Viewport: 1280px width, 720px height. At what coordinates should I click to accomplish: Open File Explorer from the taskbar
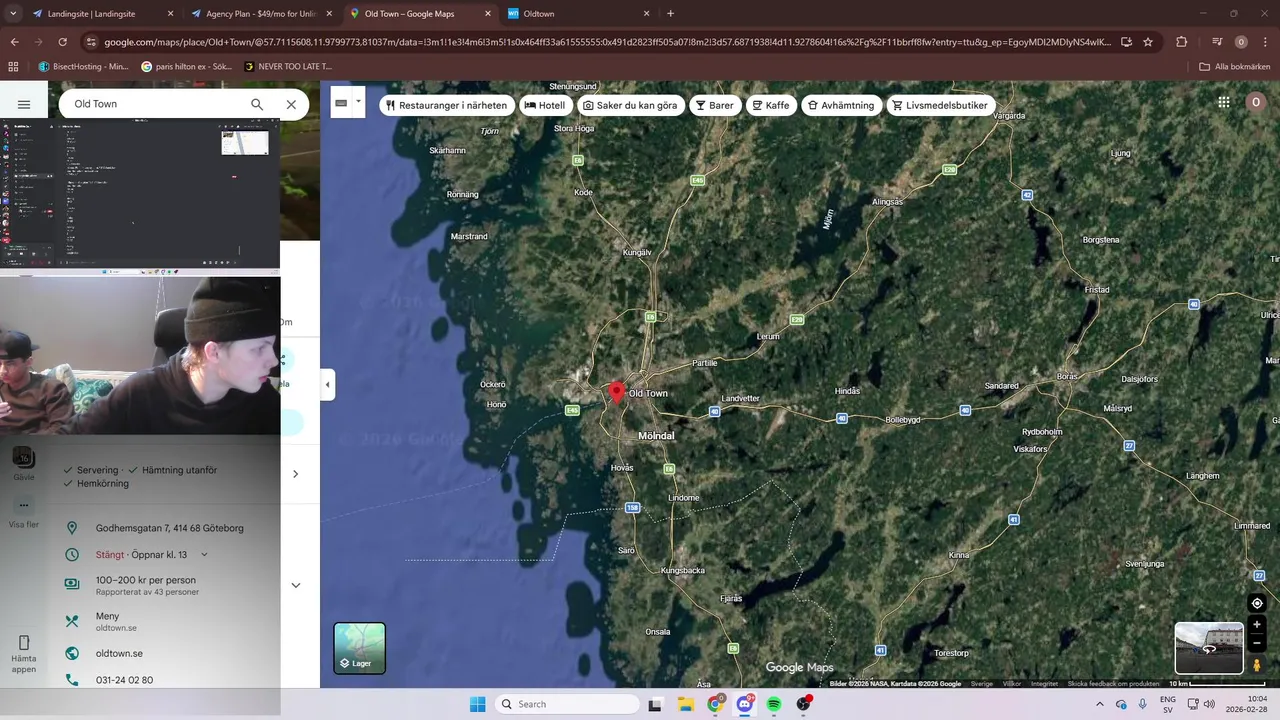click(x=685, y=704)
